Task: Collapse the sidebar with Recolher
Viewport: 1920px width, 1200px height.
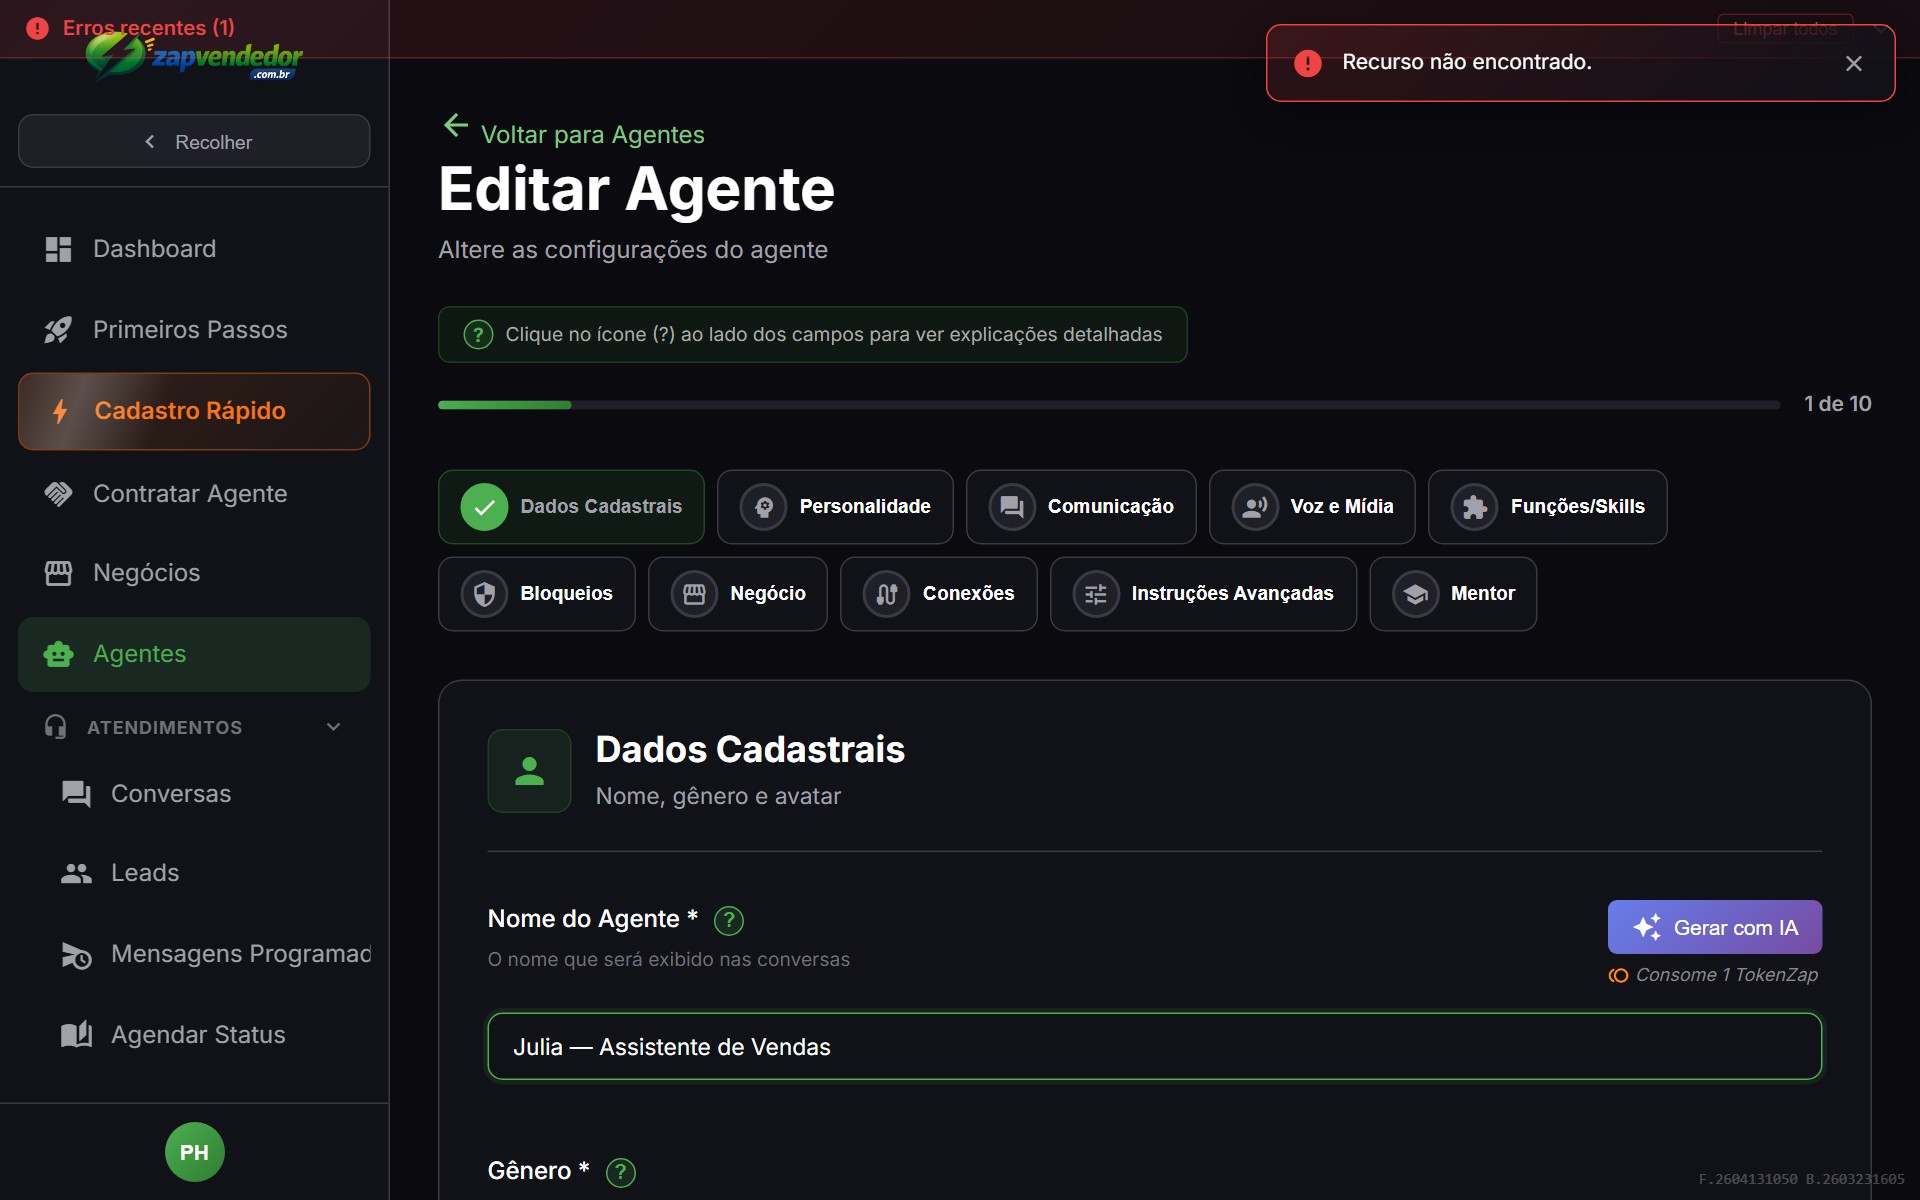Action: [194, 141]
